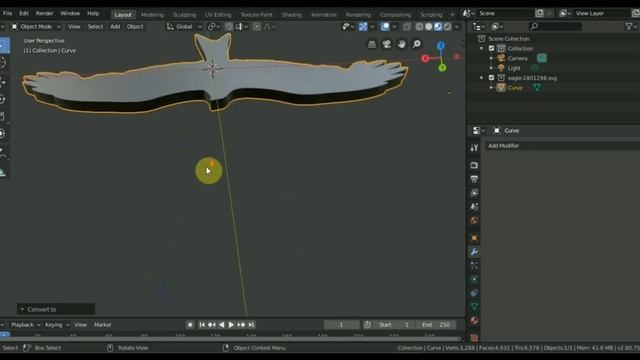Click the Light object icon in outliner
Image resolution: width=640 pixels, height=360 pixels.
point(501,68)
